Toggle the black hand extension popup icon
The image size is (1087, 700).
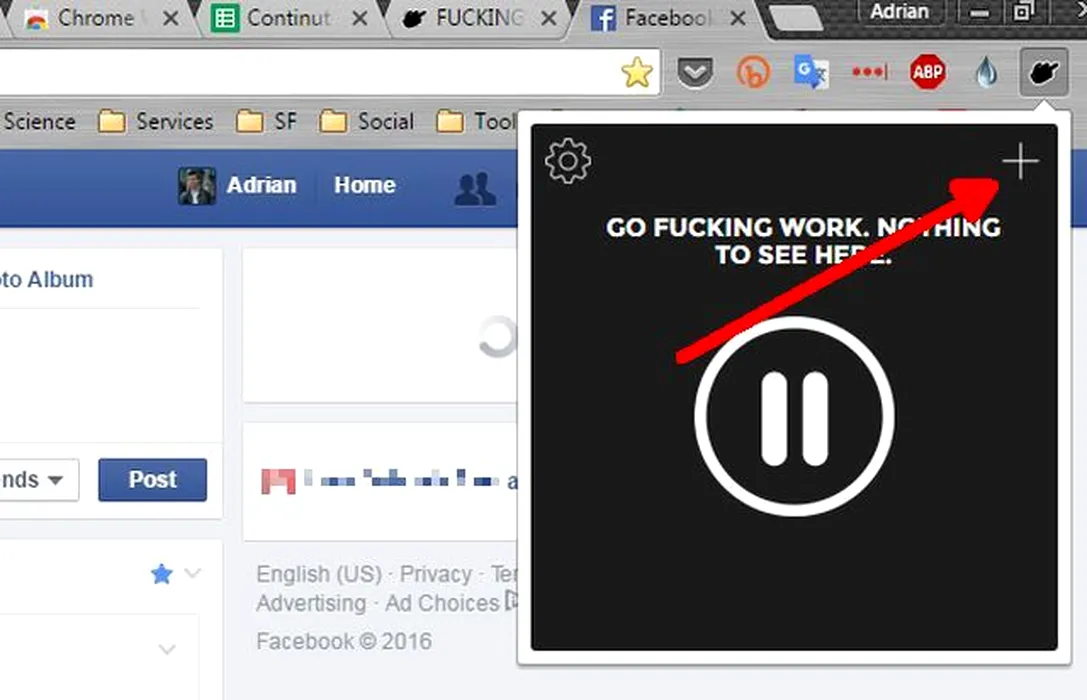[1044, 72]
